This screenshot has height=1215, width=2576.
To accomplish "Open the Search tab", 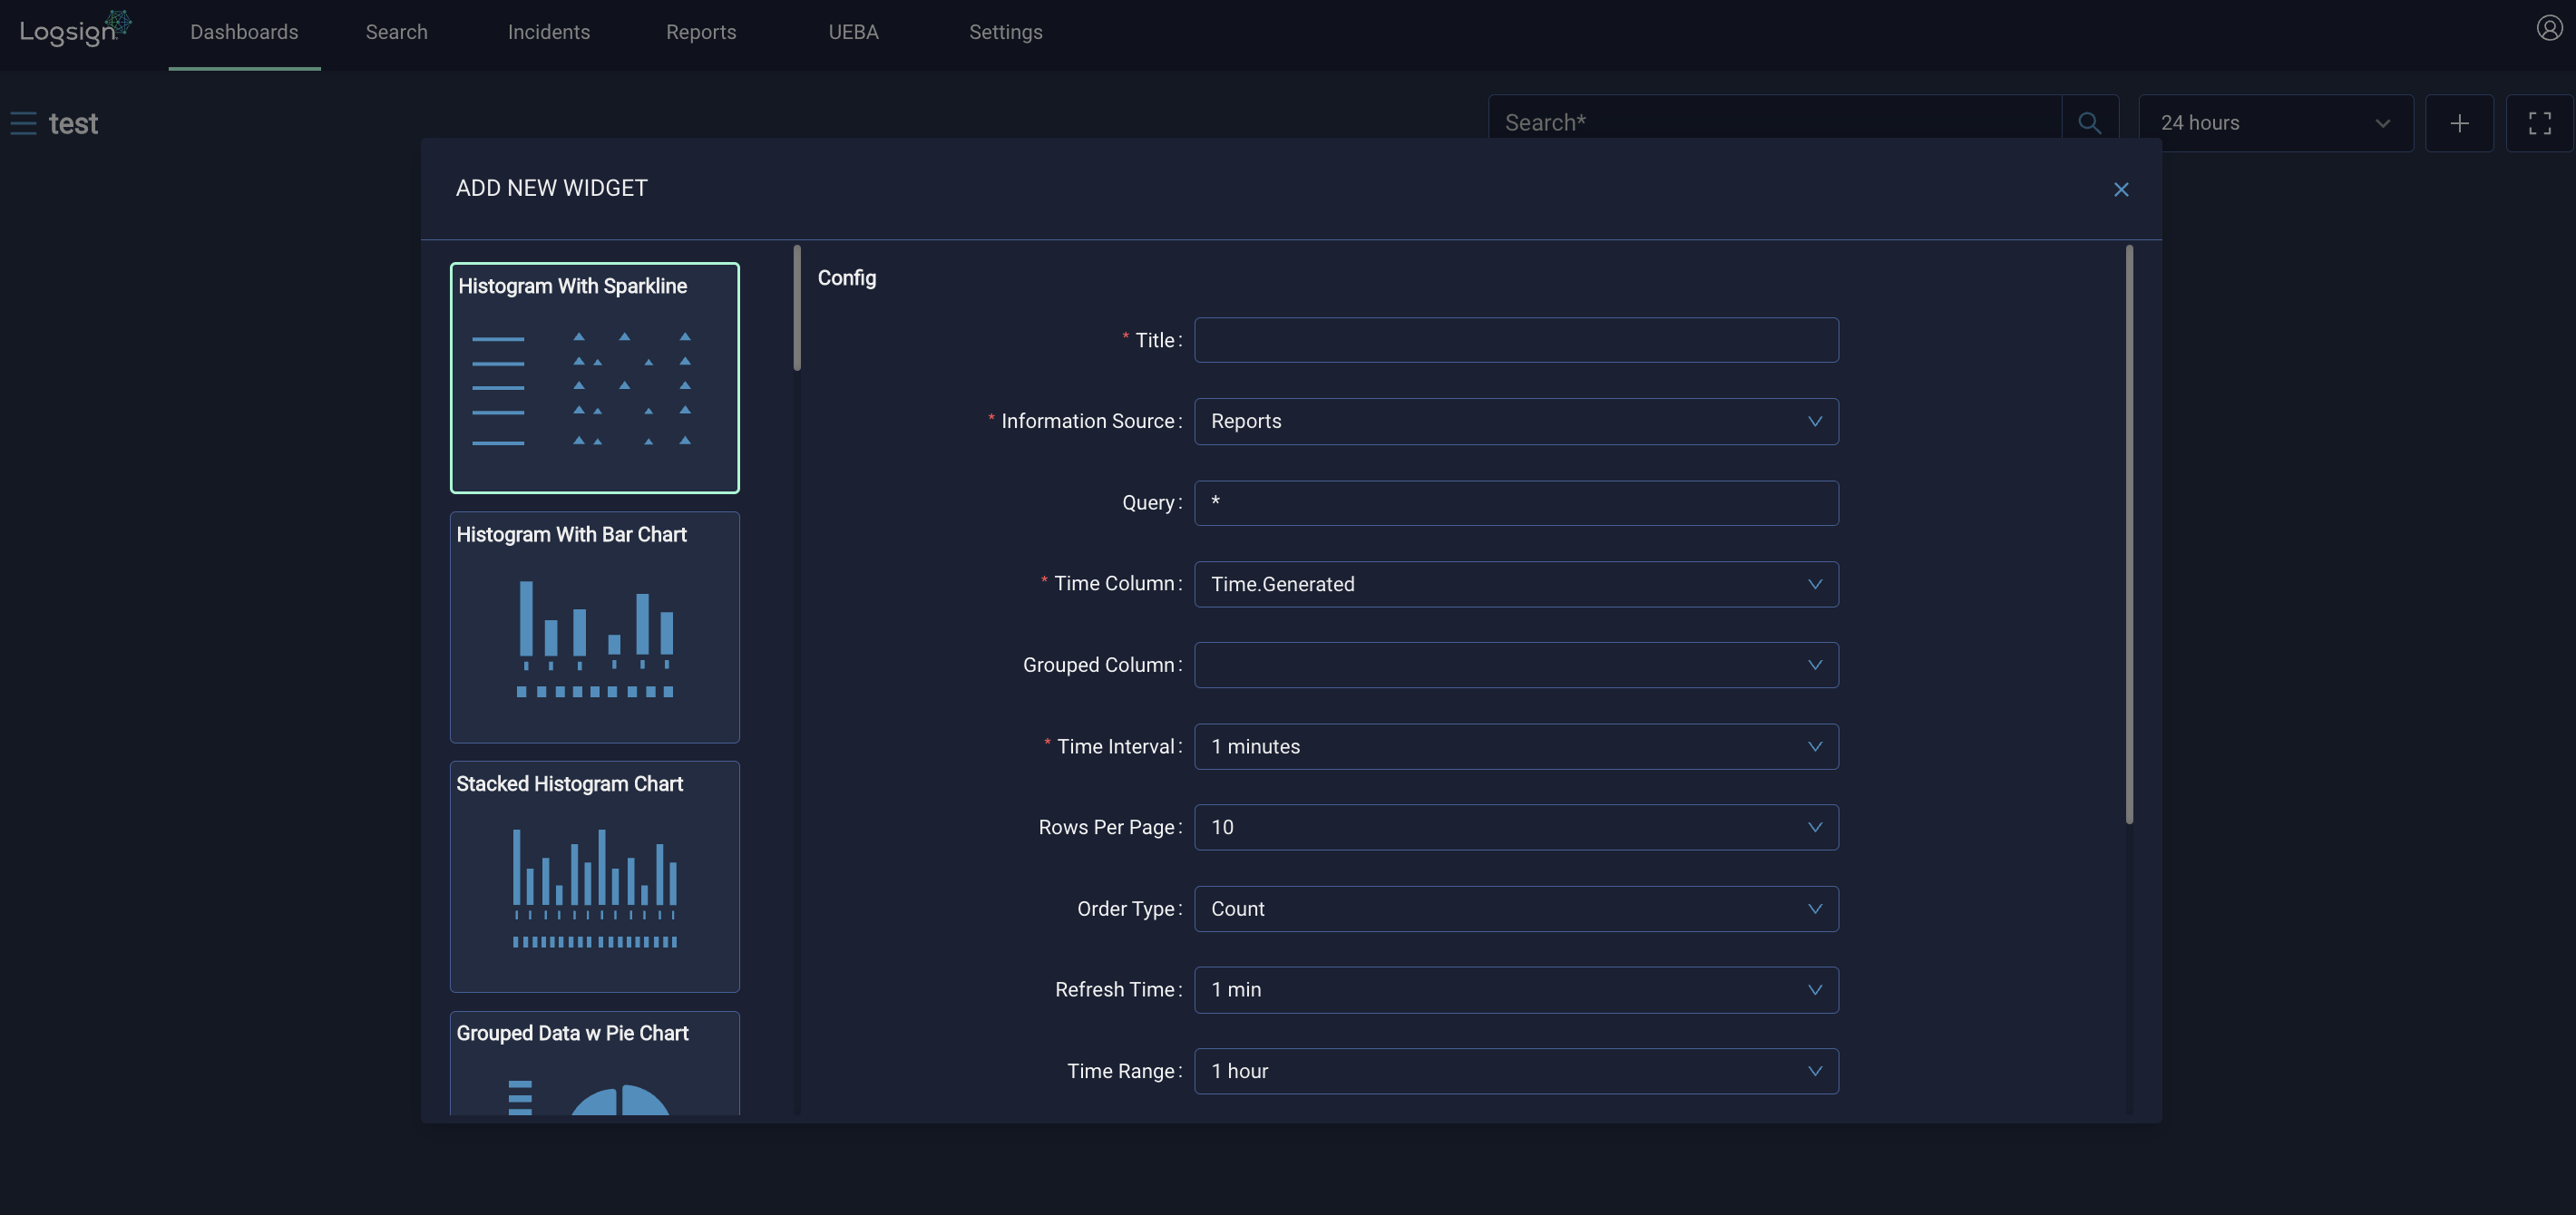I will (396, 33).
